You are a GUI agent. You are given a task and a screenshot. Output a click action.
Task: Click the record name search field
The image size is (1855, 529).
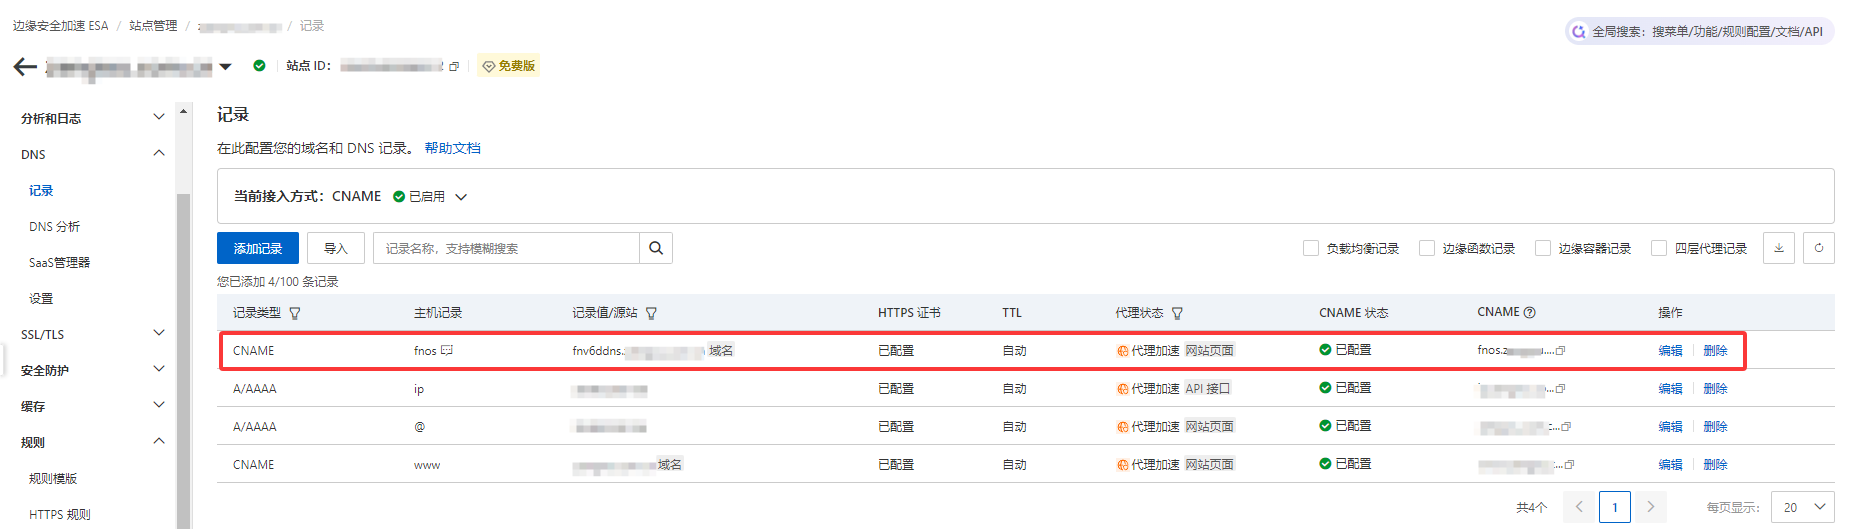(506, 248)
